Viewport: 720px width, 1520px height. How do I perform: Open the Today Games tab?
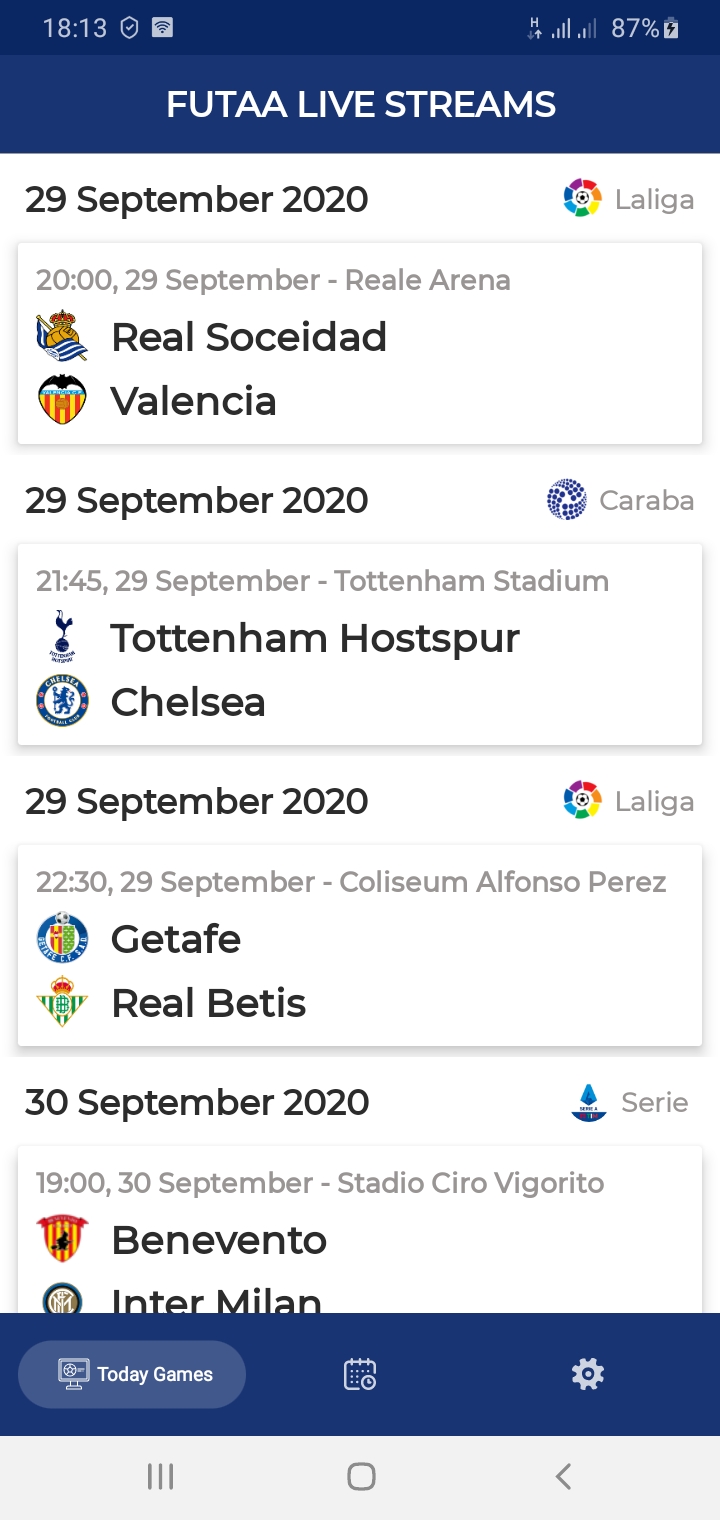coord(132,1374)
